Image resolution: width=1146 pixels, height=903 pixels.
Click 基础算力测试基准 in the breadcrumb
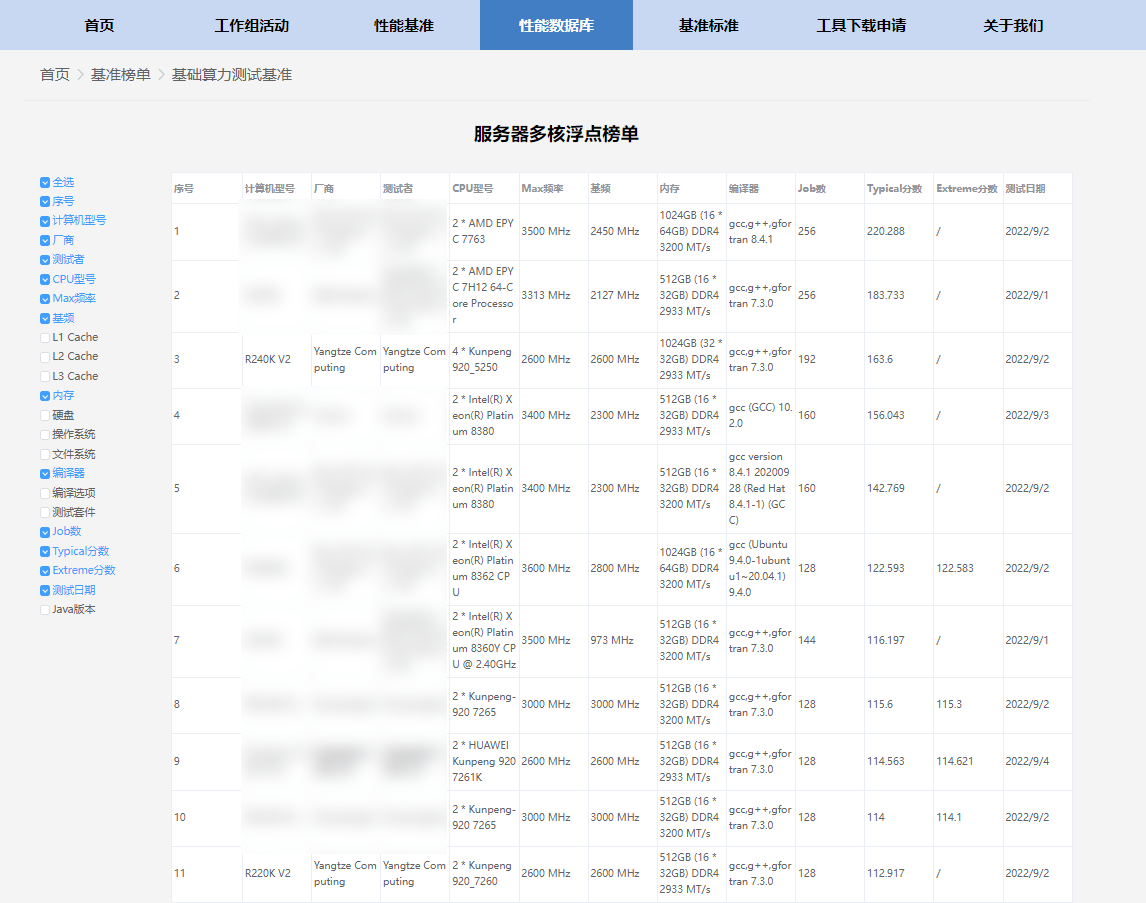(232, 75)
